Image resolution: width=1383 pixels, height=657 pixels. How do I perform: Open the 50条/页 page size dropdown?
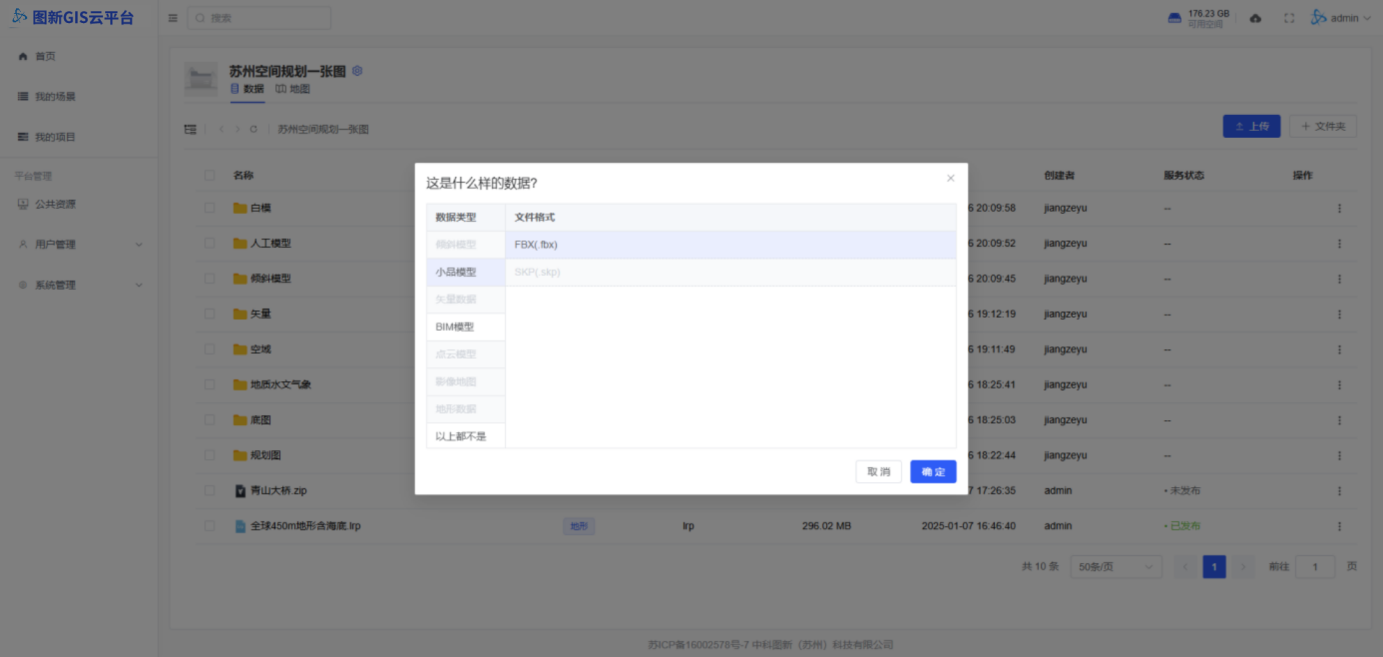(x=1115, y=567)
